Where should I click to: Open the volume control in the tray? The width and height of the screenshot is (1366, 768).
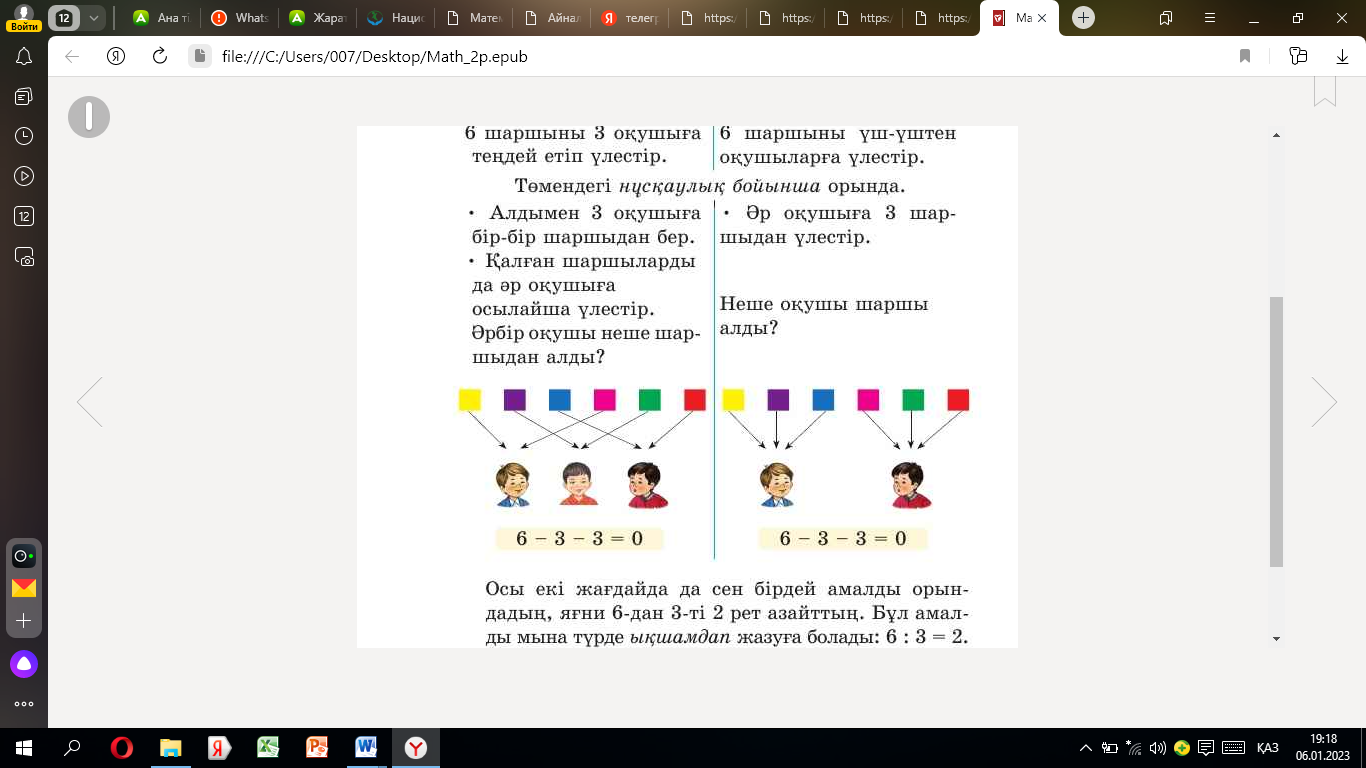click(1158, 748)
